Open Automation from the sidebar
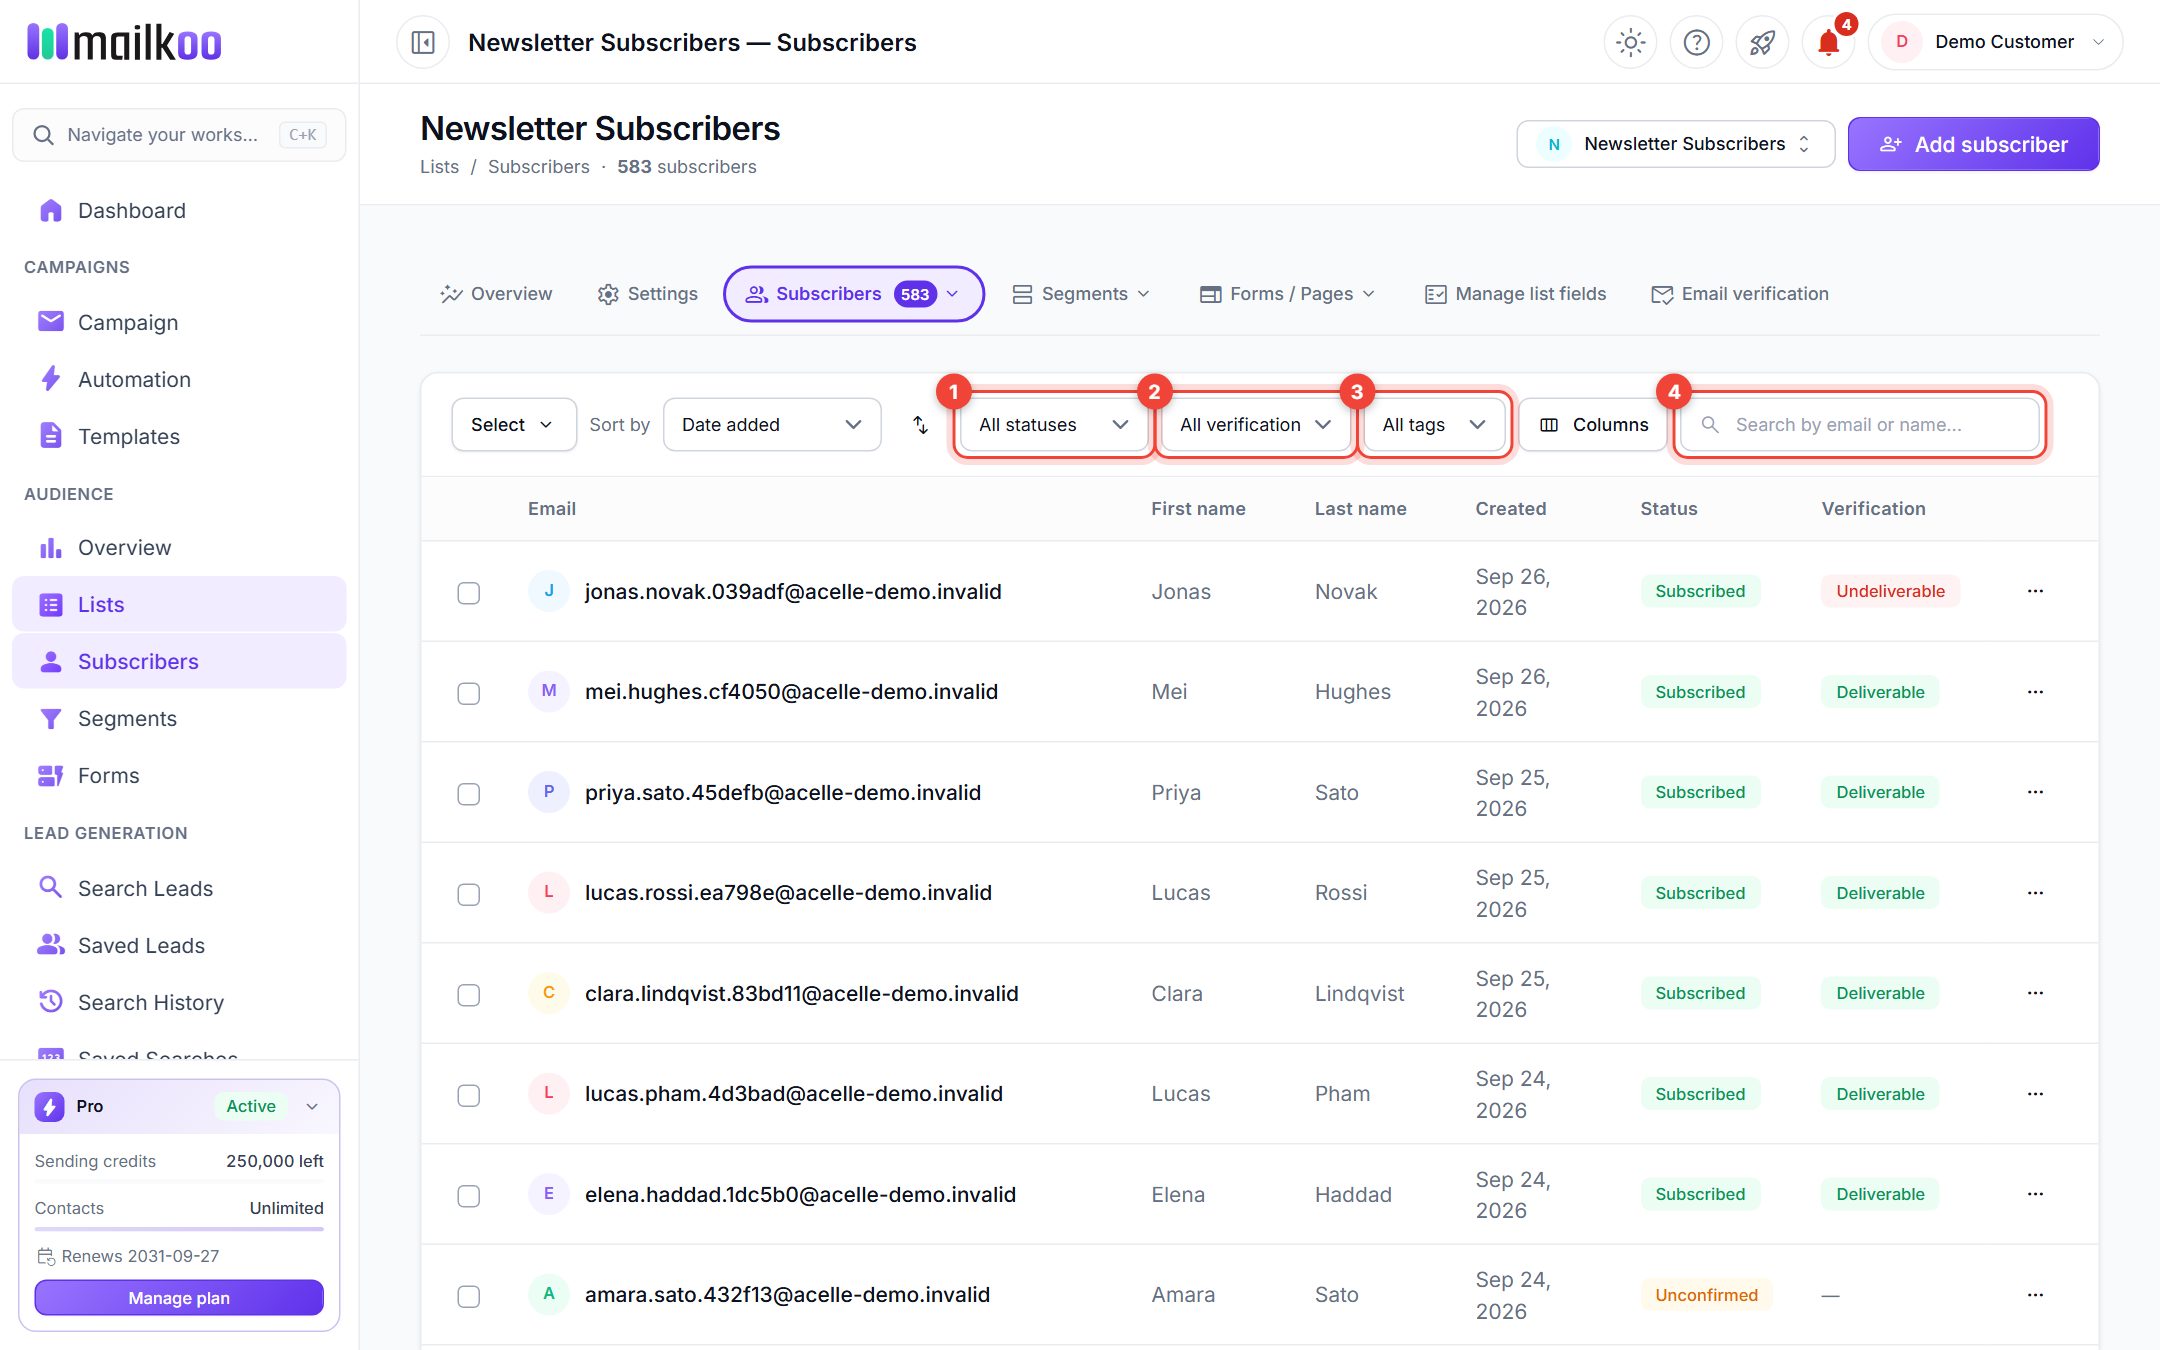This screenshot has width=2160, height=1350. point(179,379)
